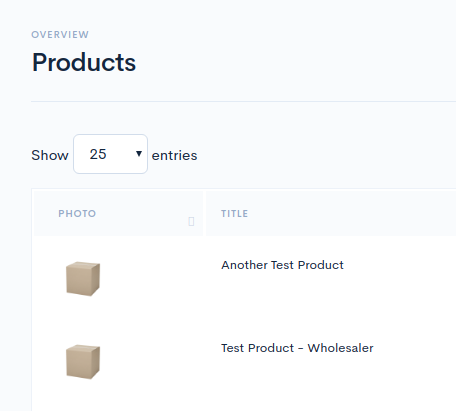This screenshot has width=456, height=411.
Task: Click the divider line below Products heading
Action: [x=243, y=101]
